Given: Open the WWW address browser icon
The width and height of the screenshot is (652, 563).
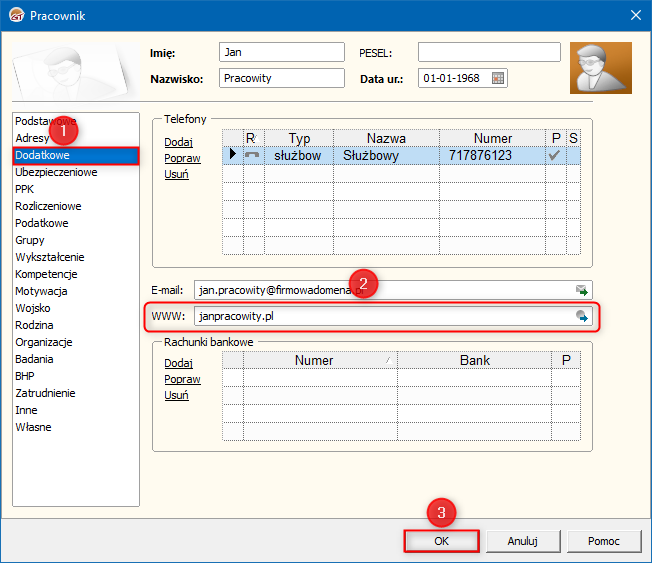Looking at the screenshot, I should tap(581, 316).
